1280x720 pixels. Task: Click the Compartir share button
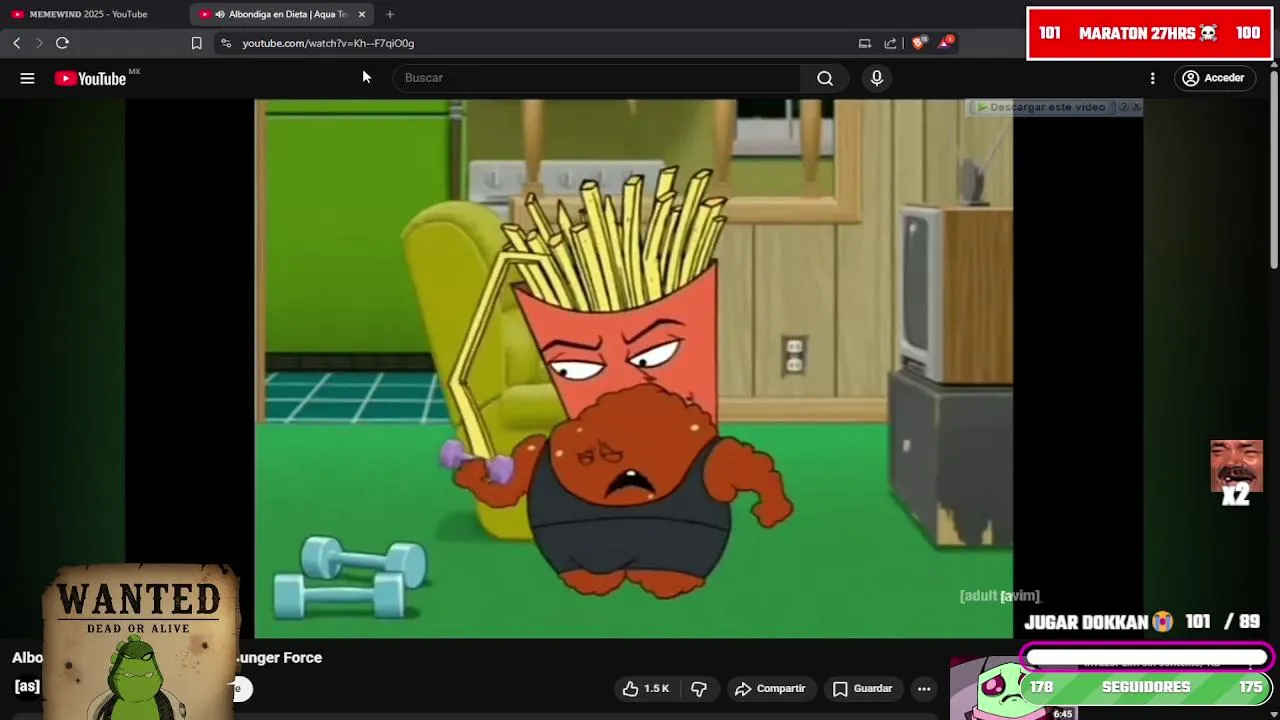(x=770, y=688)
